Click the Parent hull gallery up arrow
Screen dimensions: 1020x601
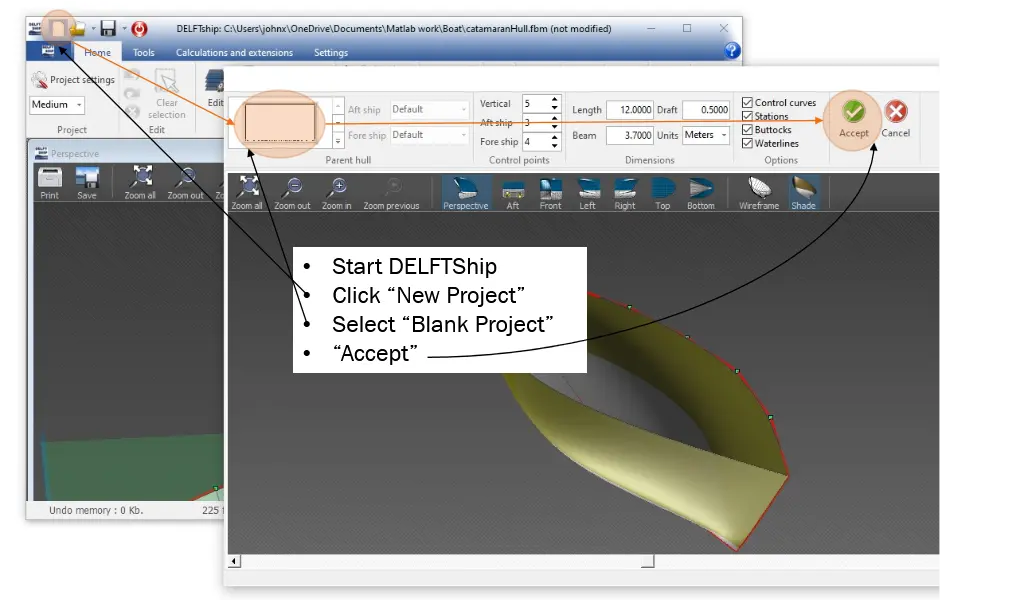click(x=338, y=105)
